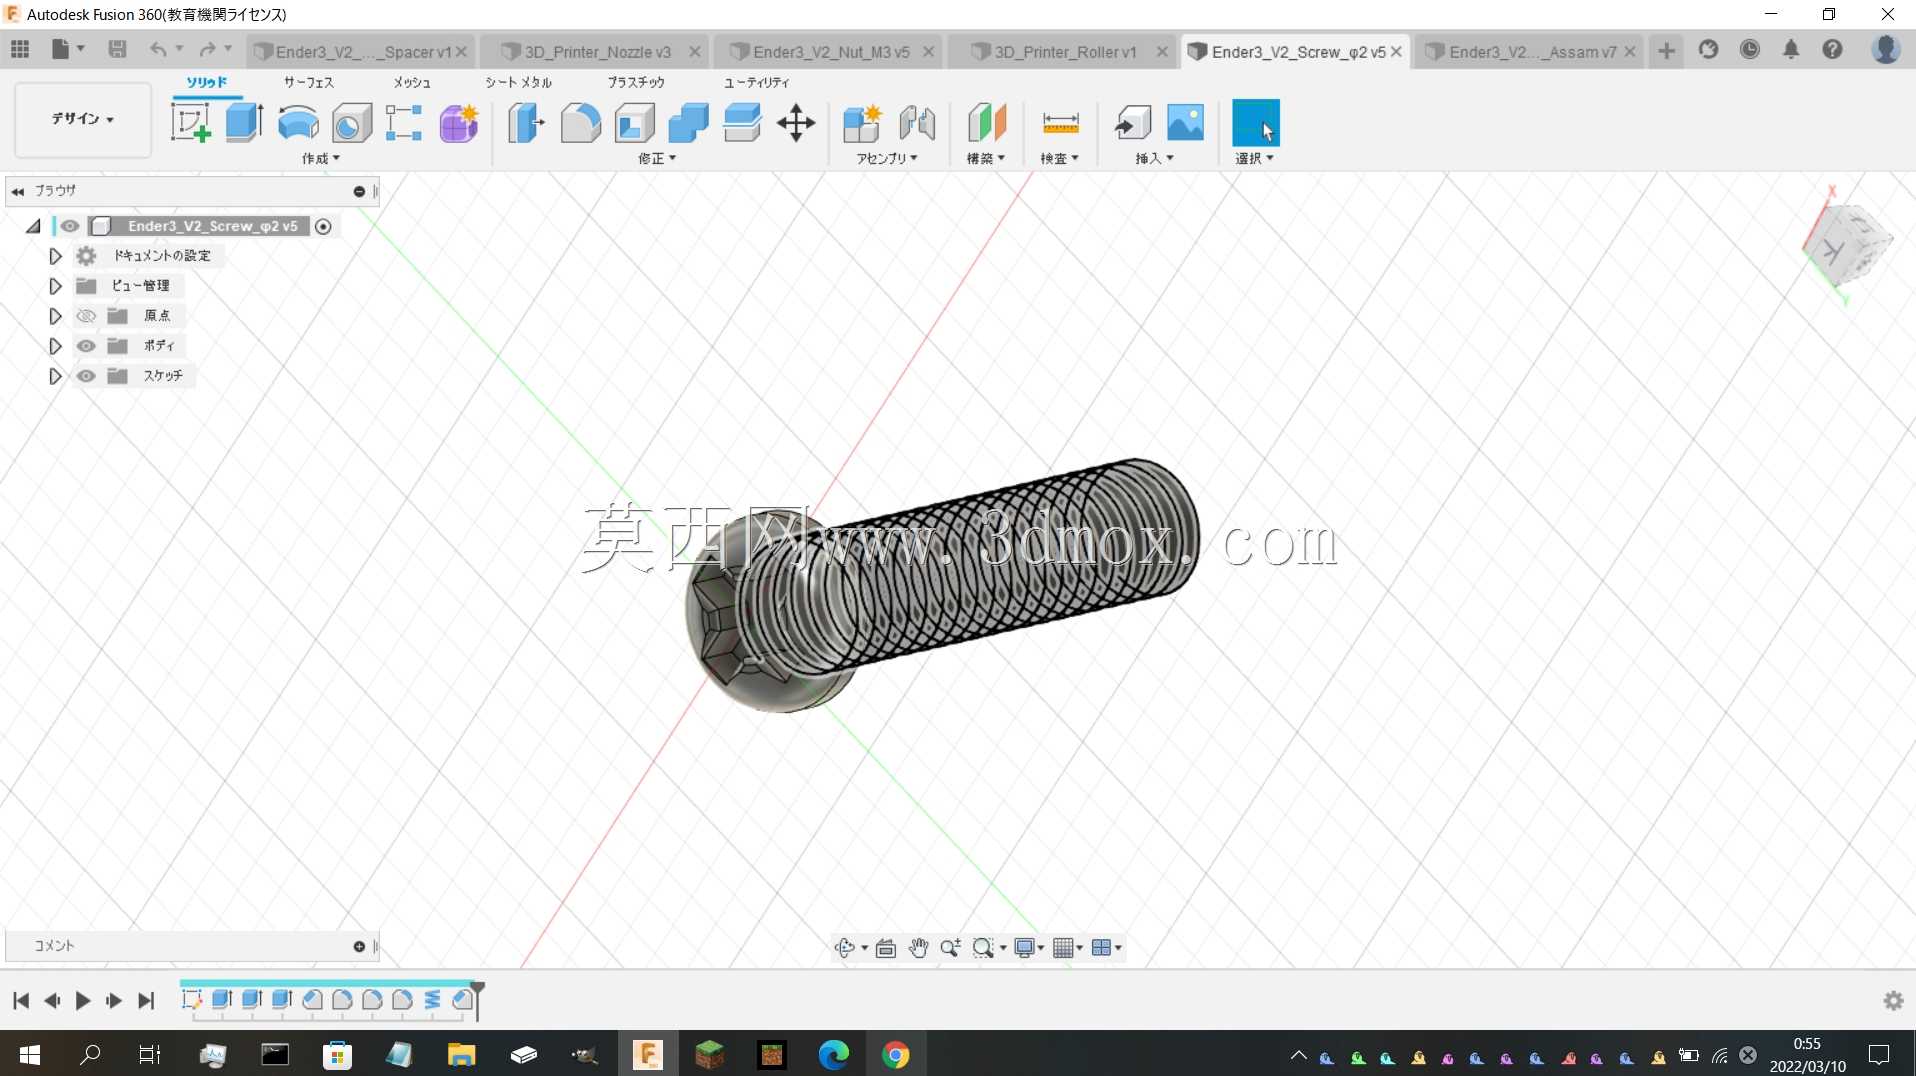This screenshot has height=1076, width=1916.
Task: Click the Pan hand tool
Action: (x=918, y=948)
